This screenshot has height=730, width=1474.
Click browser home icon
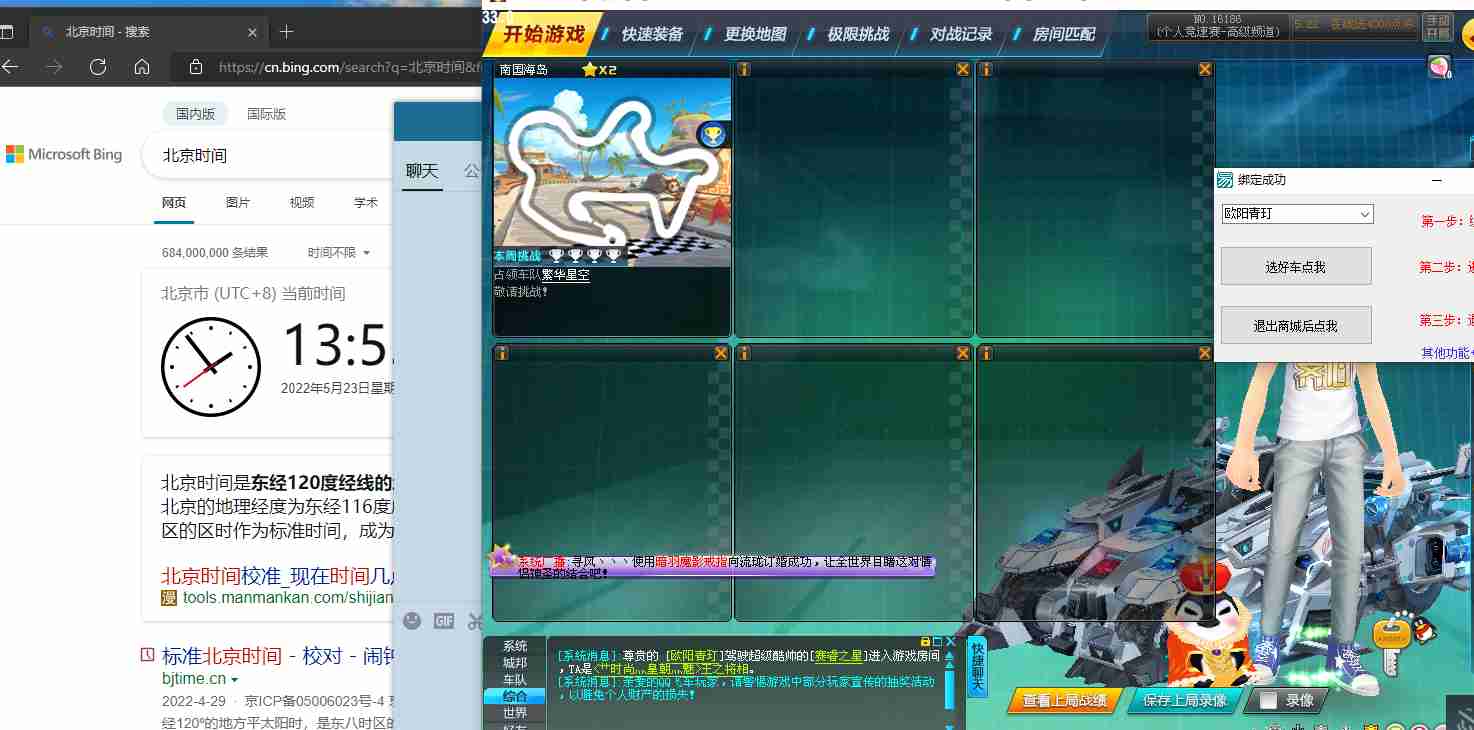pos(142,67)
